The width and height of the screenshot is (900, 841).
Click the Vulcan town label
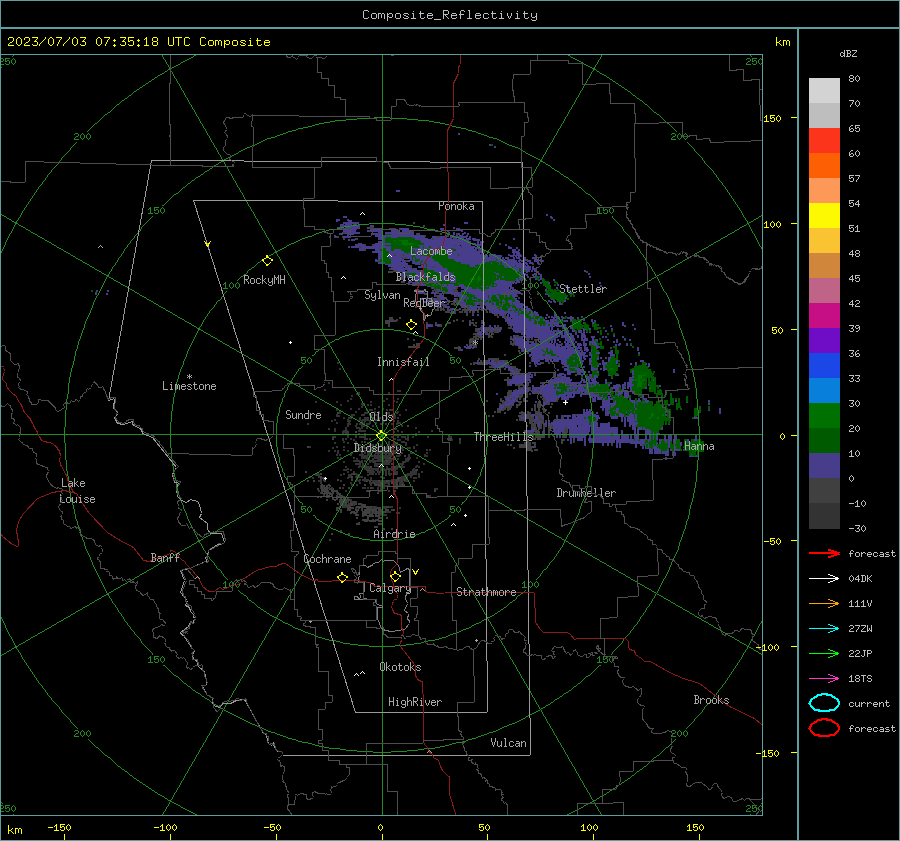point(508,743)
